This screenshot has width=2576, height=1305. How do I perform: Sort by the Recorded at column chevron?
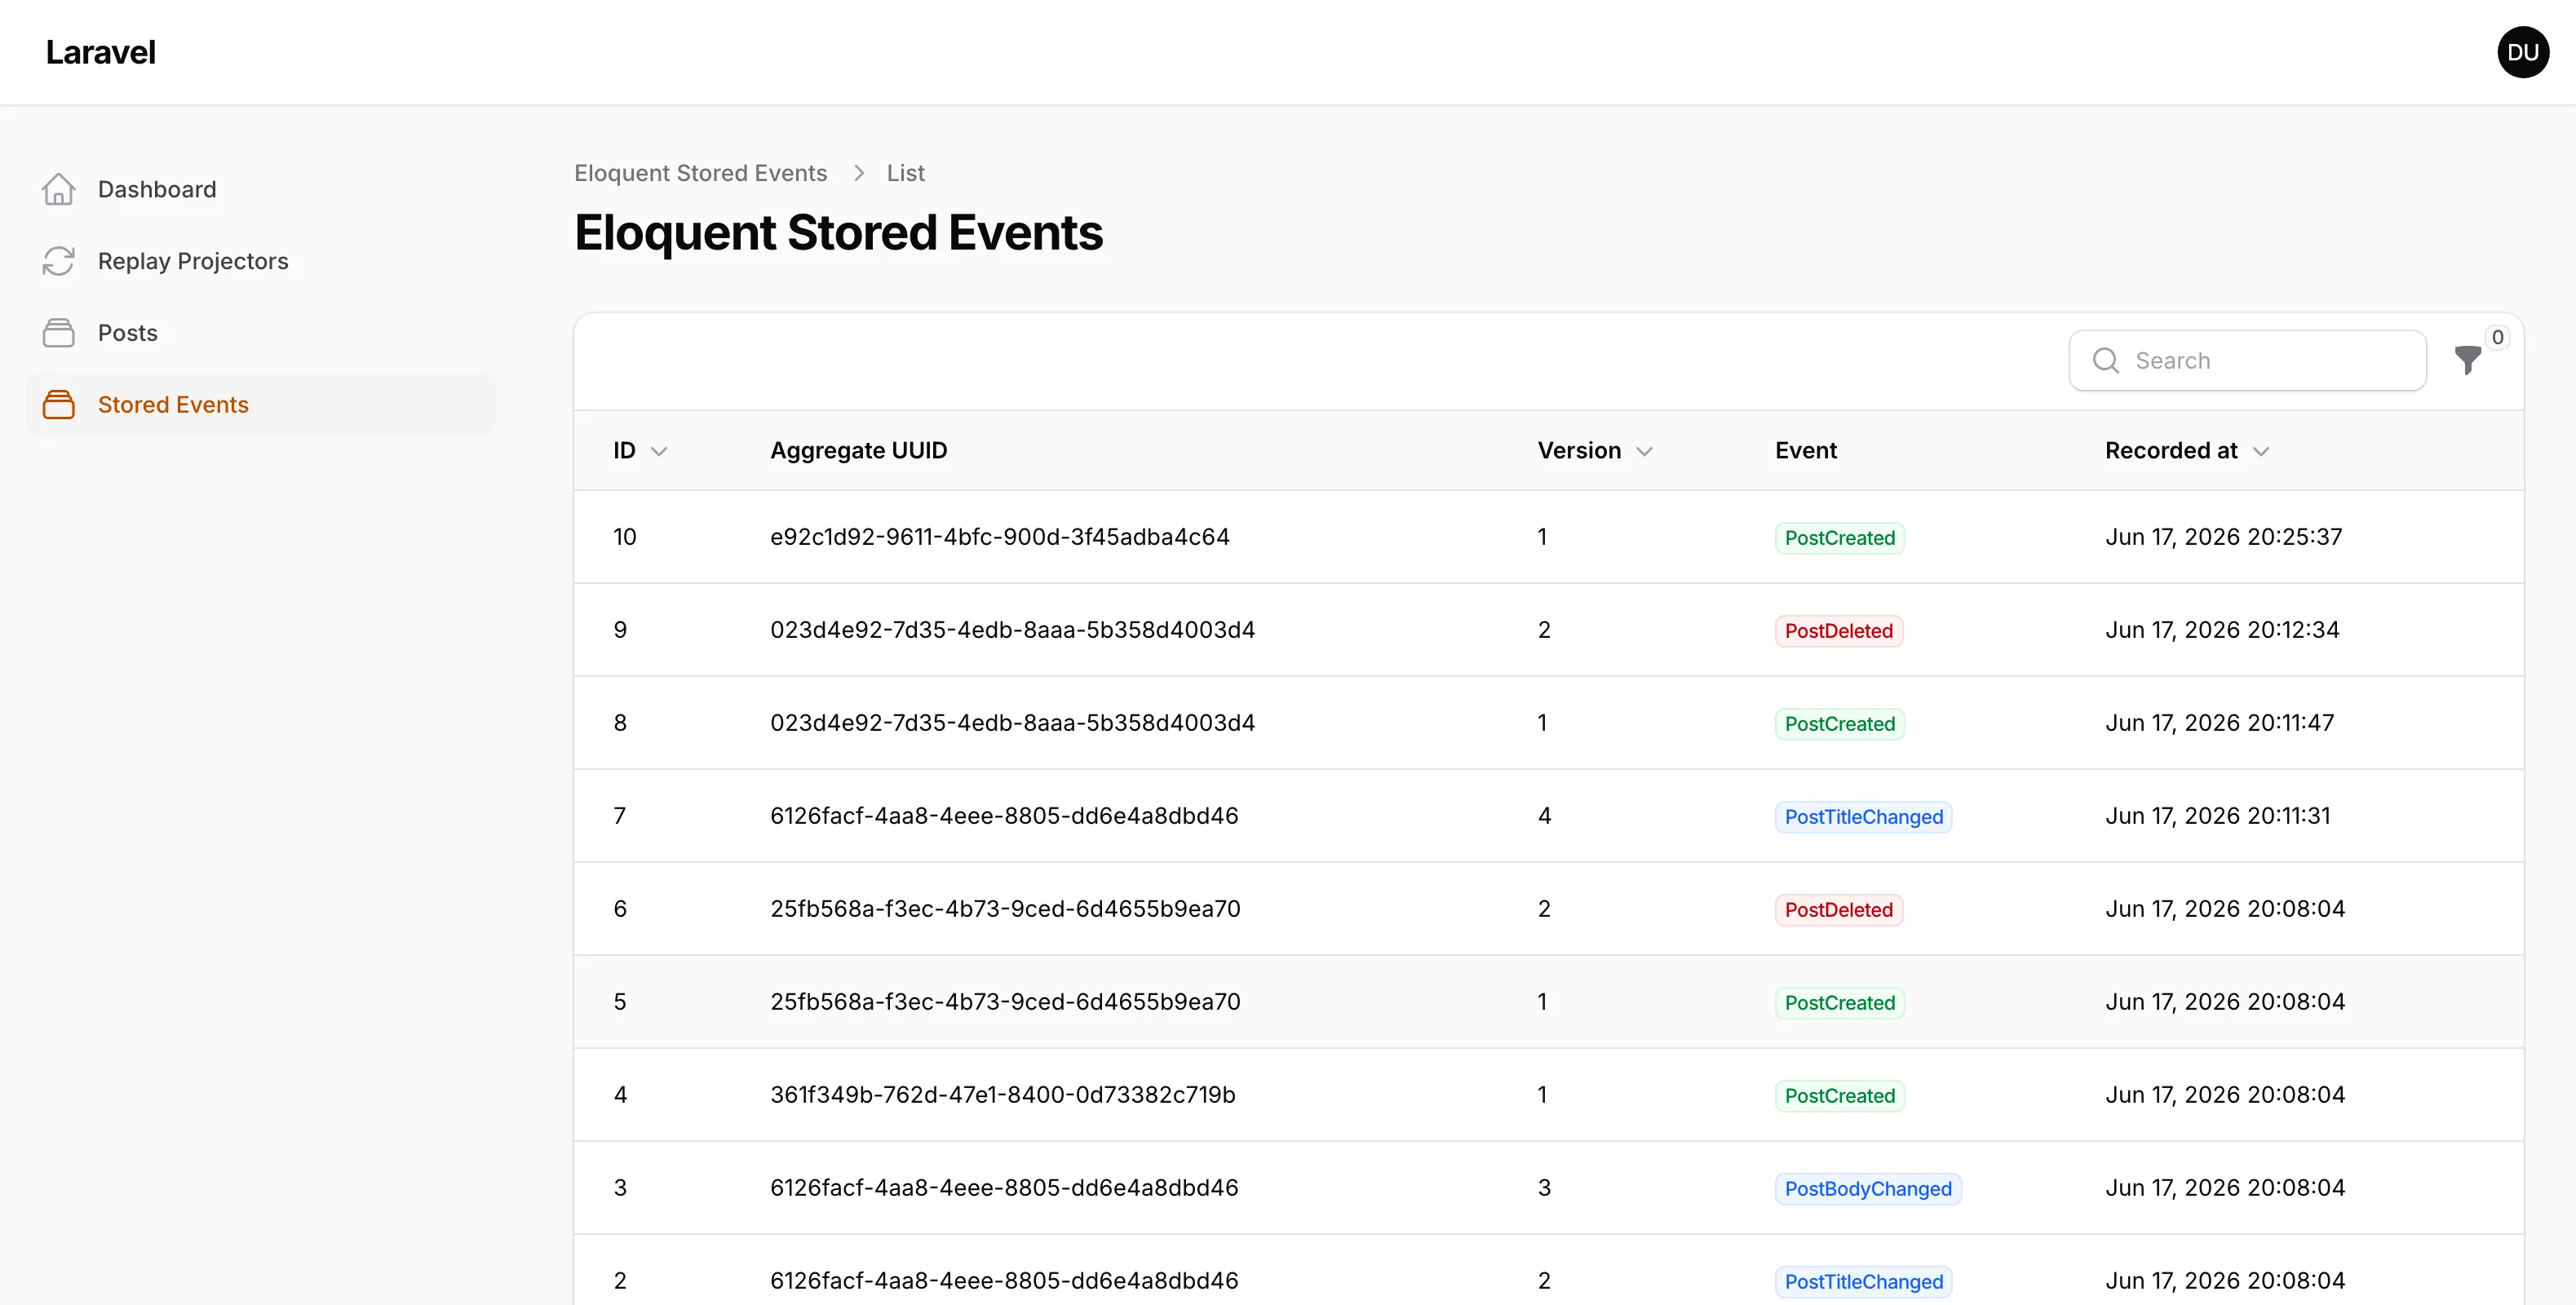point(2260,451)
